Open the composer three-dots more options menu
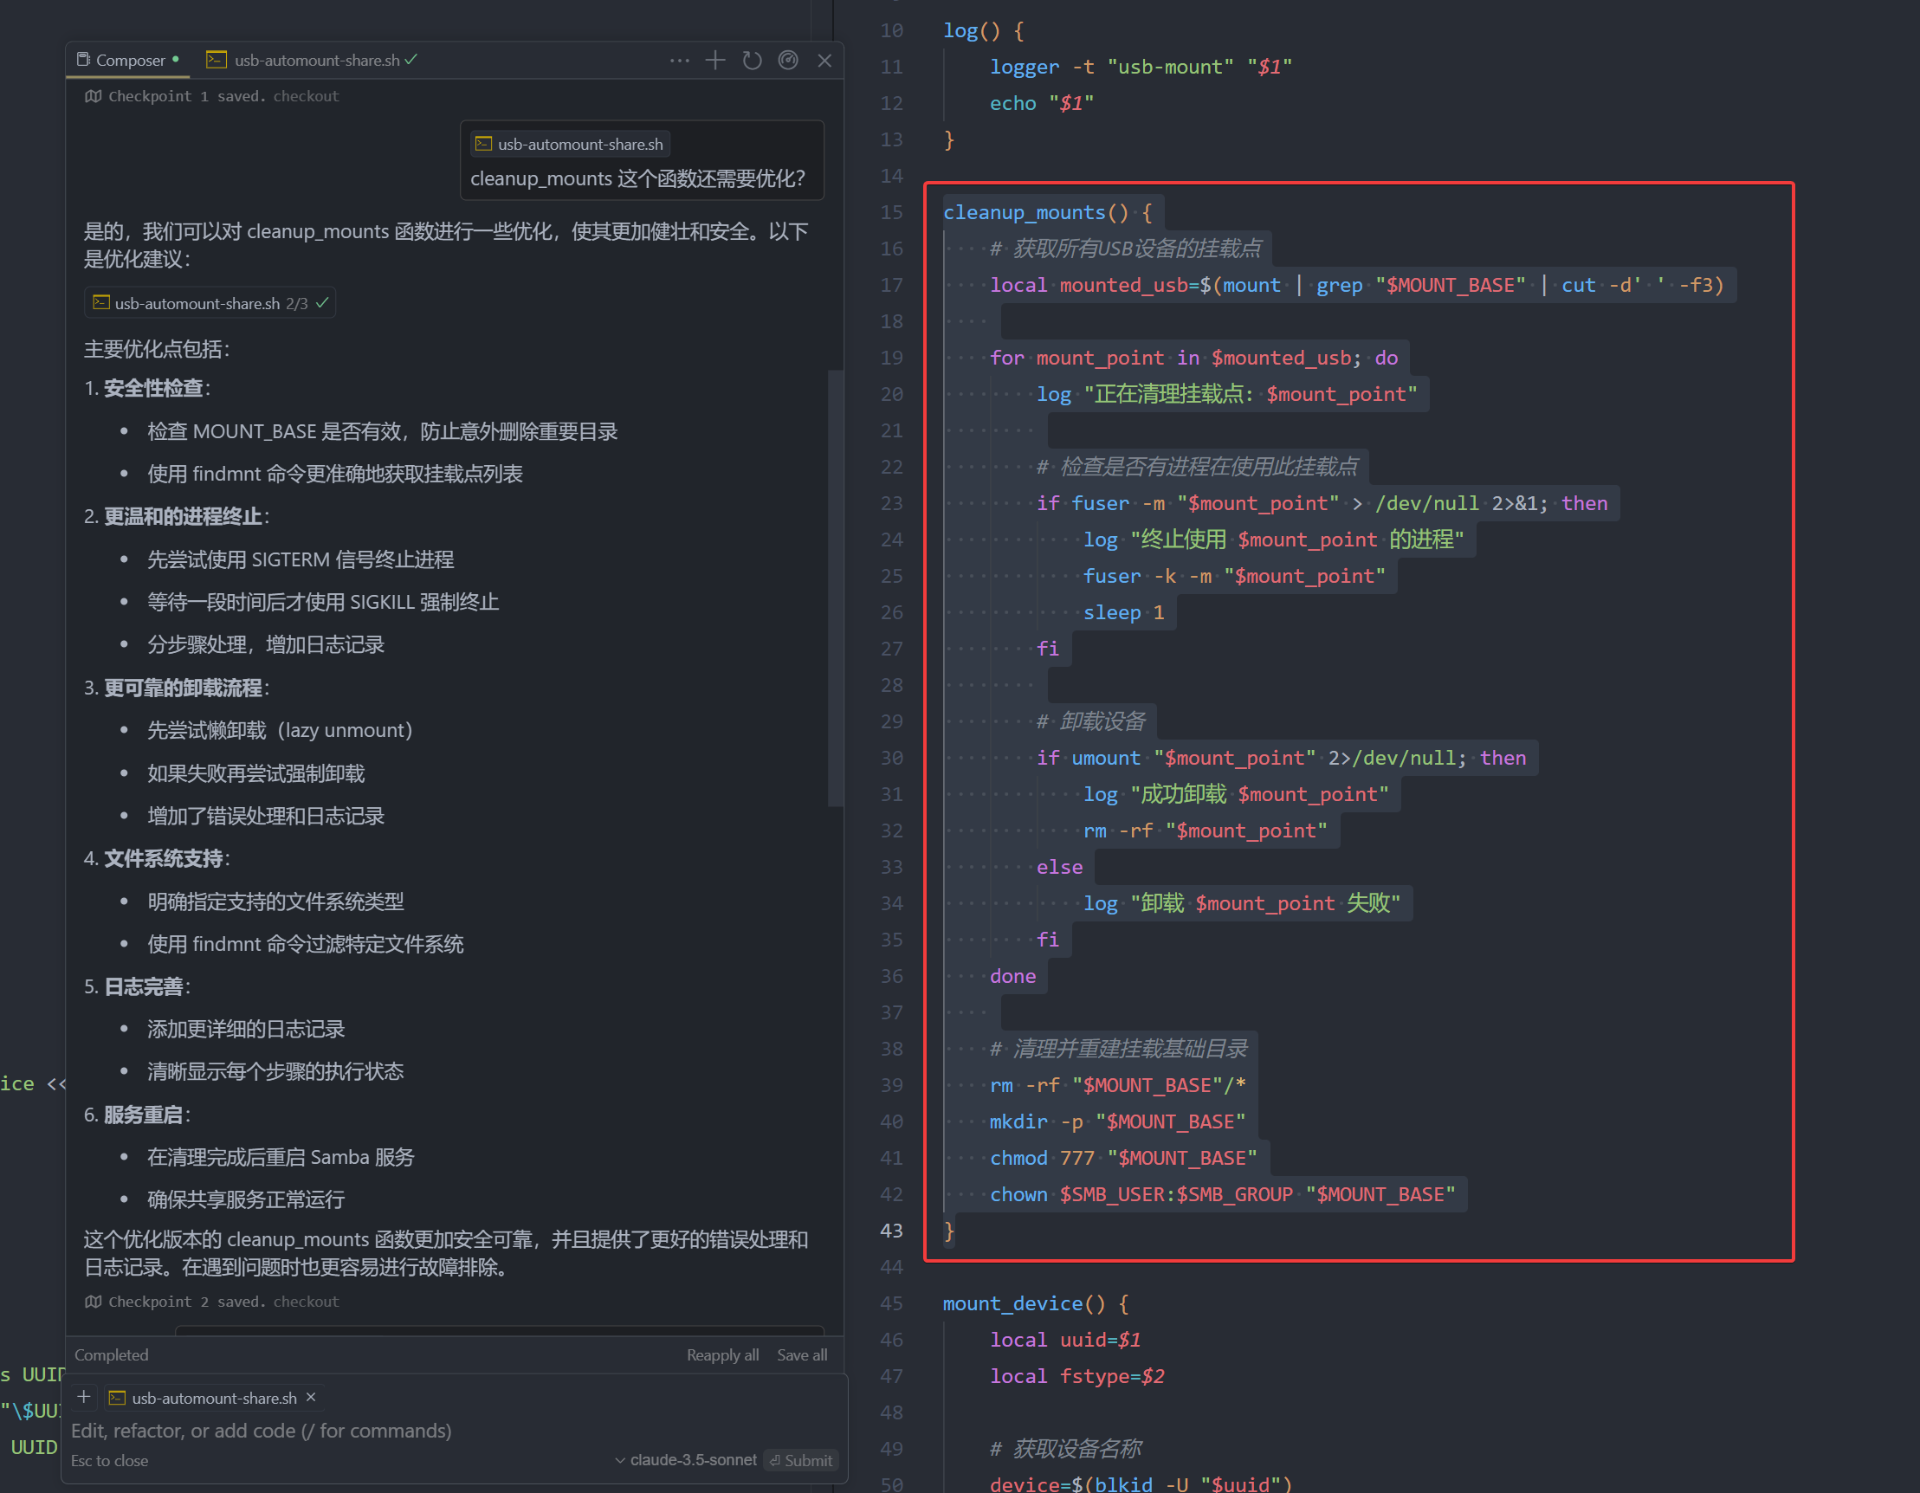 pyautogui.click(x=679, y=60)
